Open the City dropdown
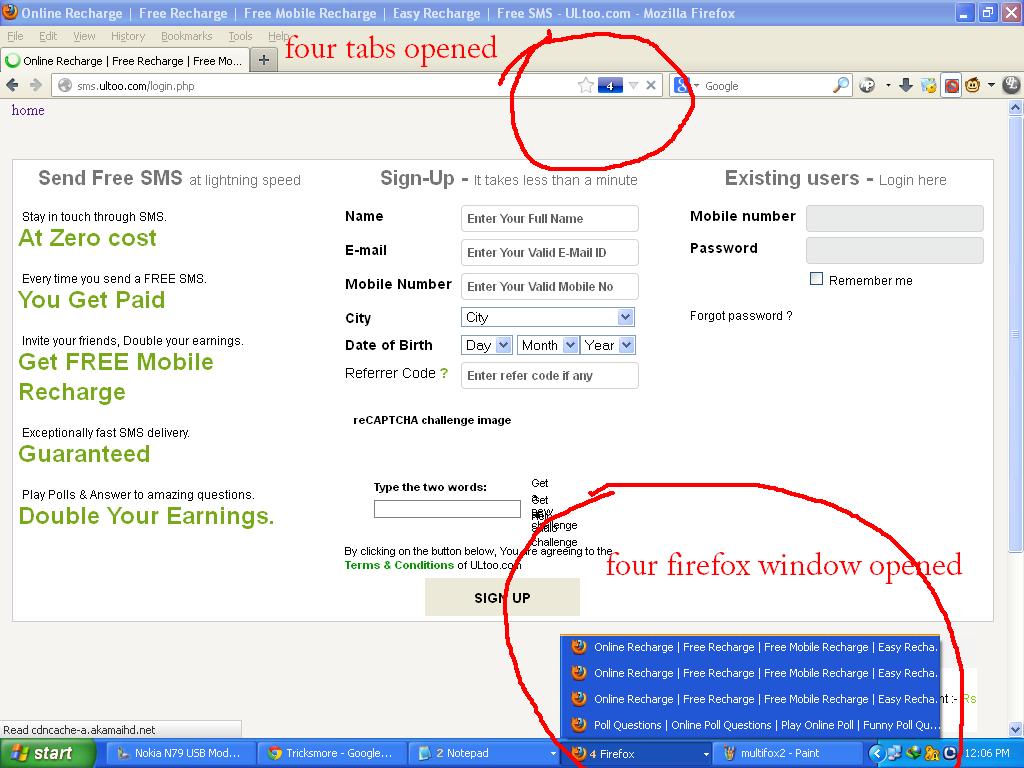Viewport: 1024px width, 768px height. 548,317
